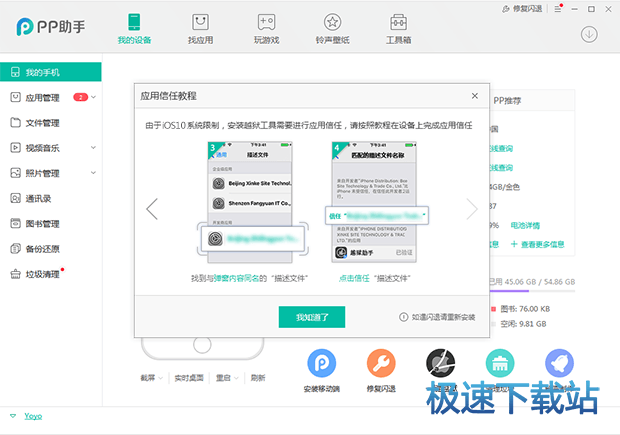
Task: Click 刷新 below the phone
Action: [x=258, y=378]
